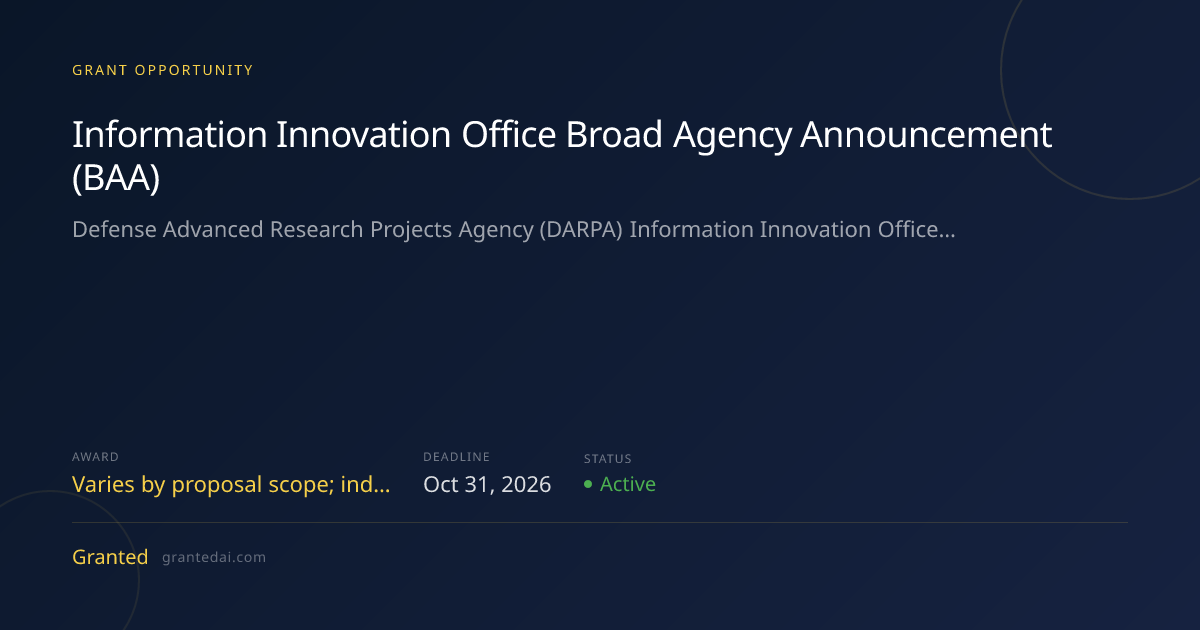The height and width of the screenshot is (630, 1200).
Task: Click the 'GRANT OPPORTUNITY' label
Action: tap(163, 70)
